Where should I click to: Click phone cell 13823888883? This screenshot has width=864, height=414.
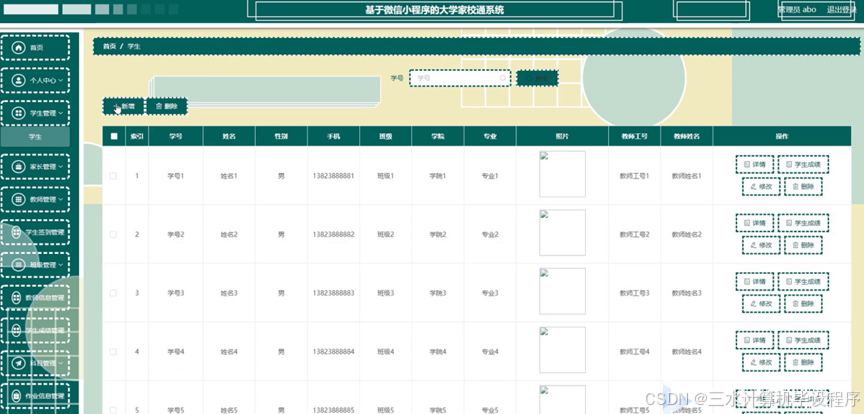333,293
